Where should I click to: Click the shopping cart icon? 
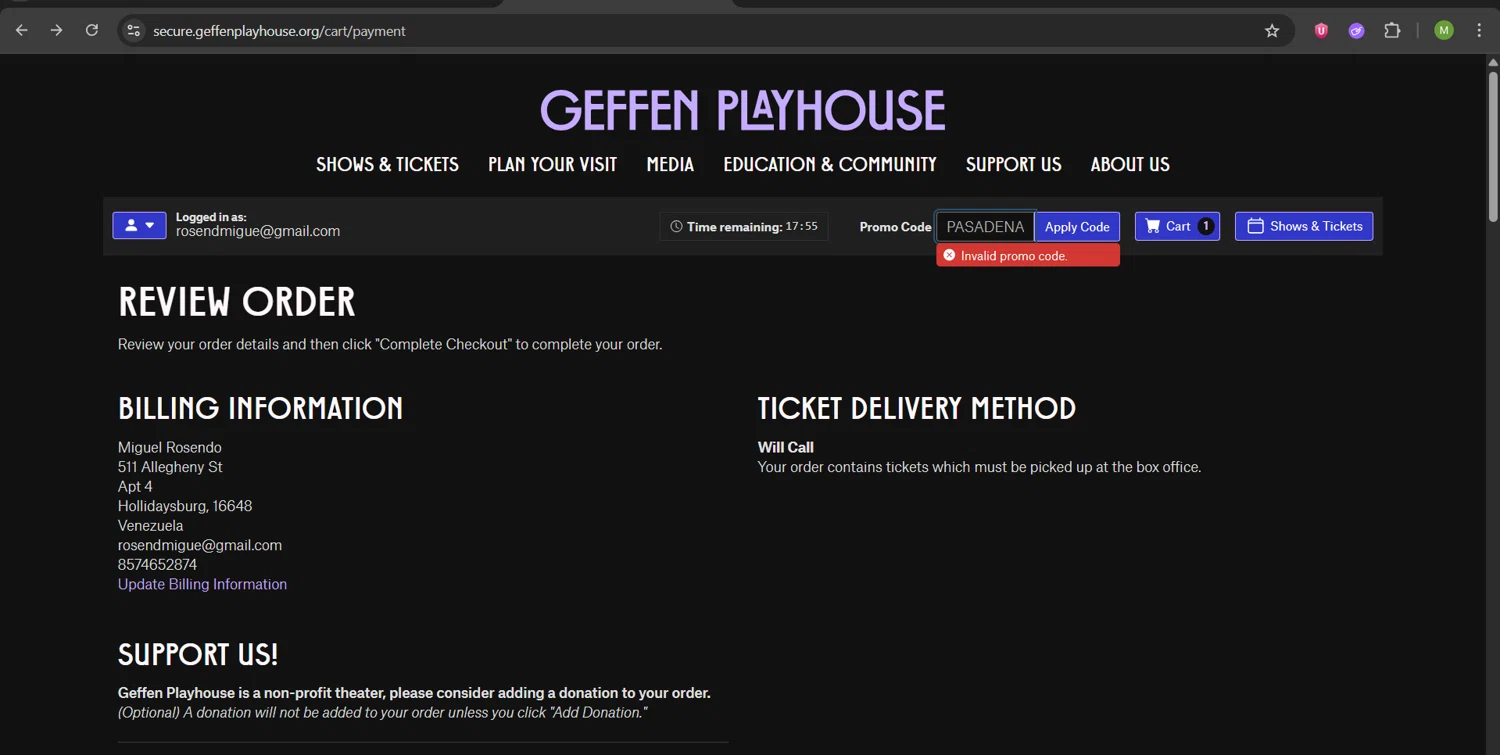click(1153, 226)
